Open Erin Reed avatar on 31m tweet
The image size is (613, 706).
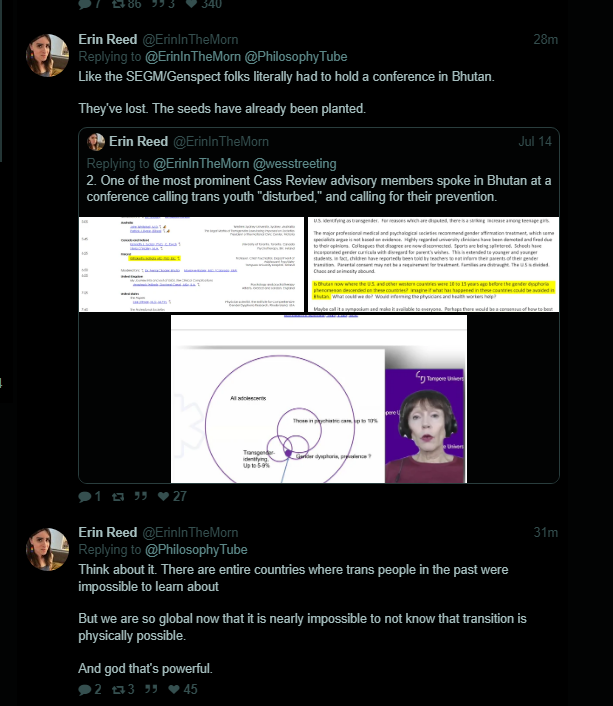point(47,549)
